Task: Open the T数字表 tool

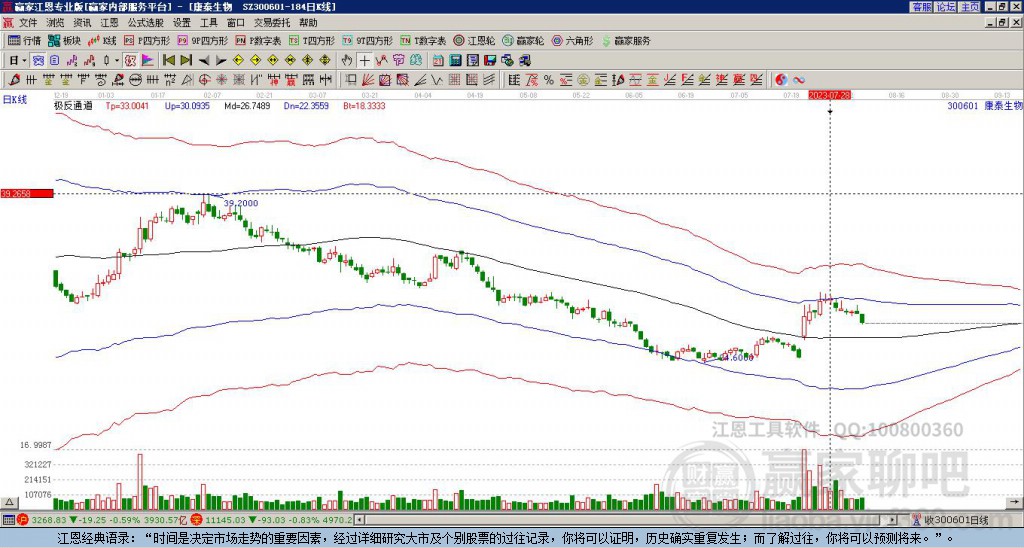Action: click(423, 40)
